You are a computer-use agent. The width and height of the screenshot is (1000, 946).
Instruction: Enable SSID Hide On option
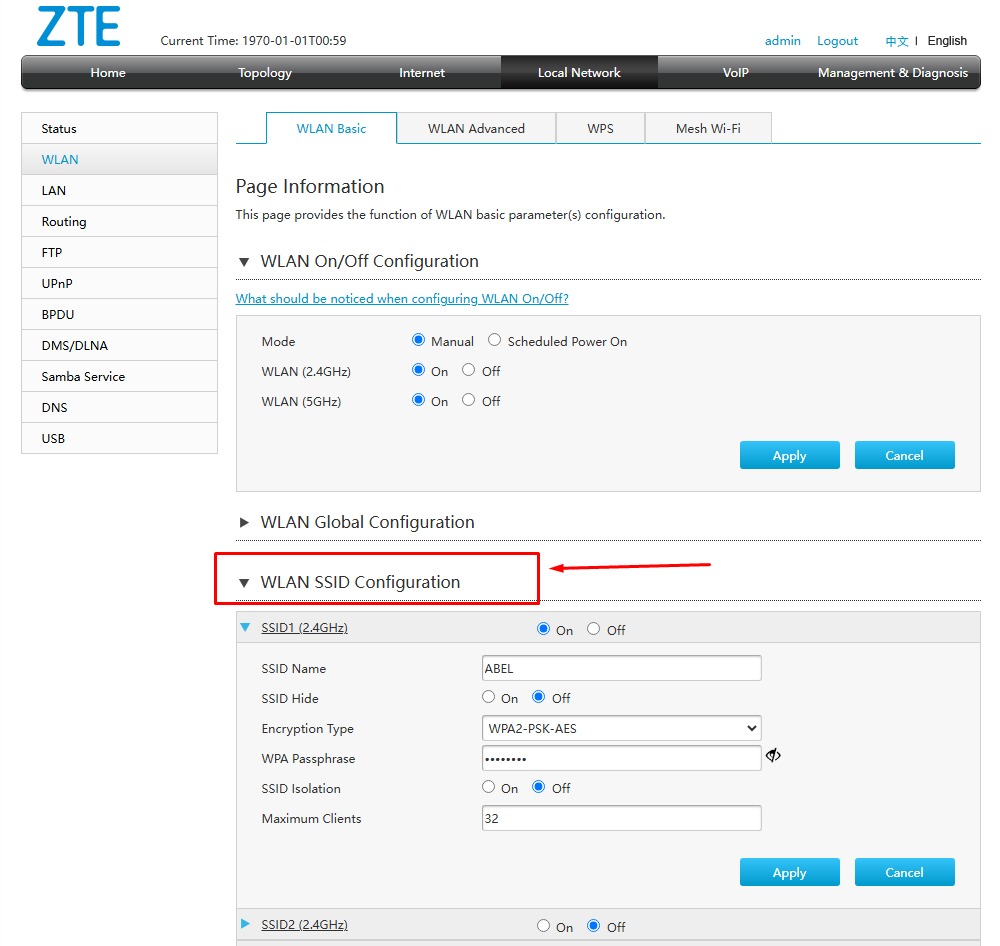pyautogui.click(x=489, y=697)
